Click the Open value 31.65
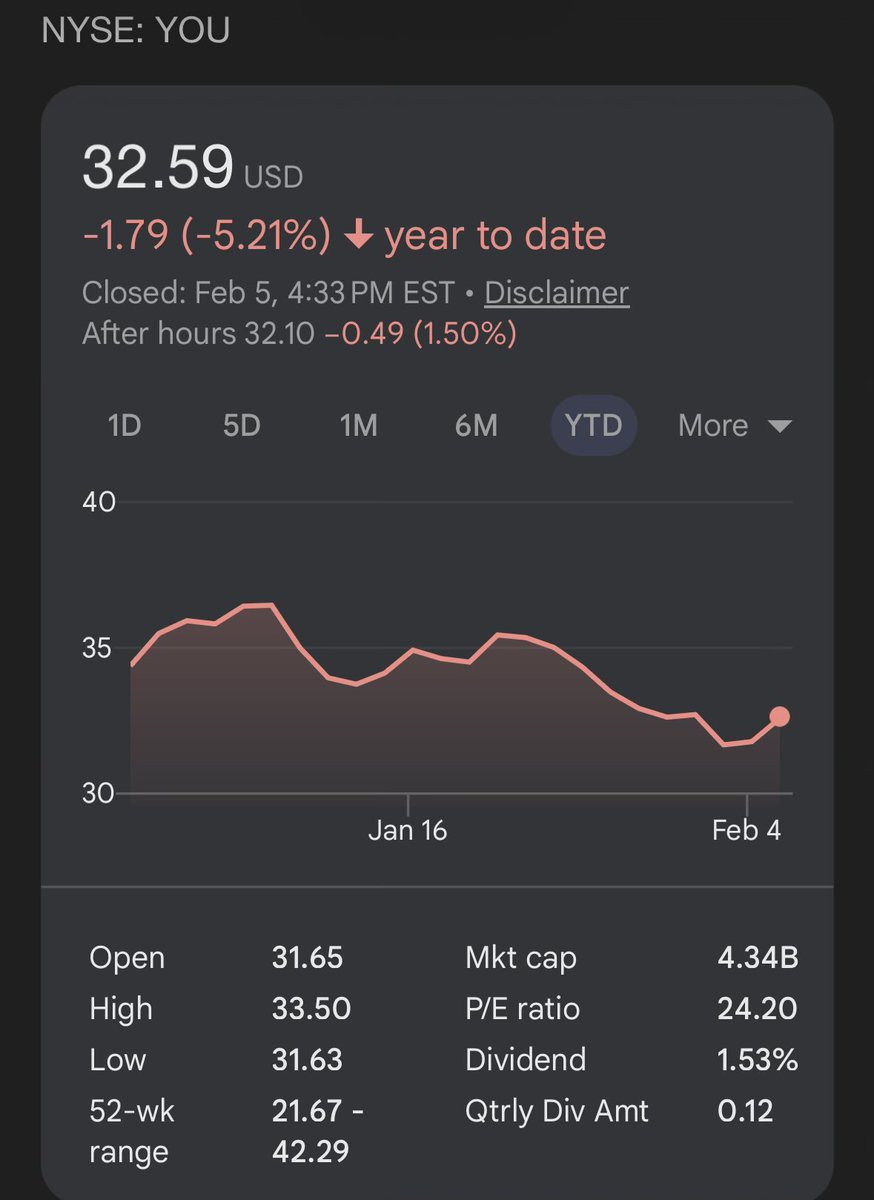This screenshot has height=1200, width=874. (308, 957)
